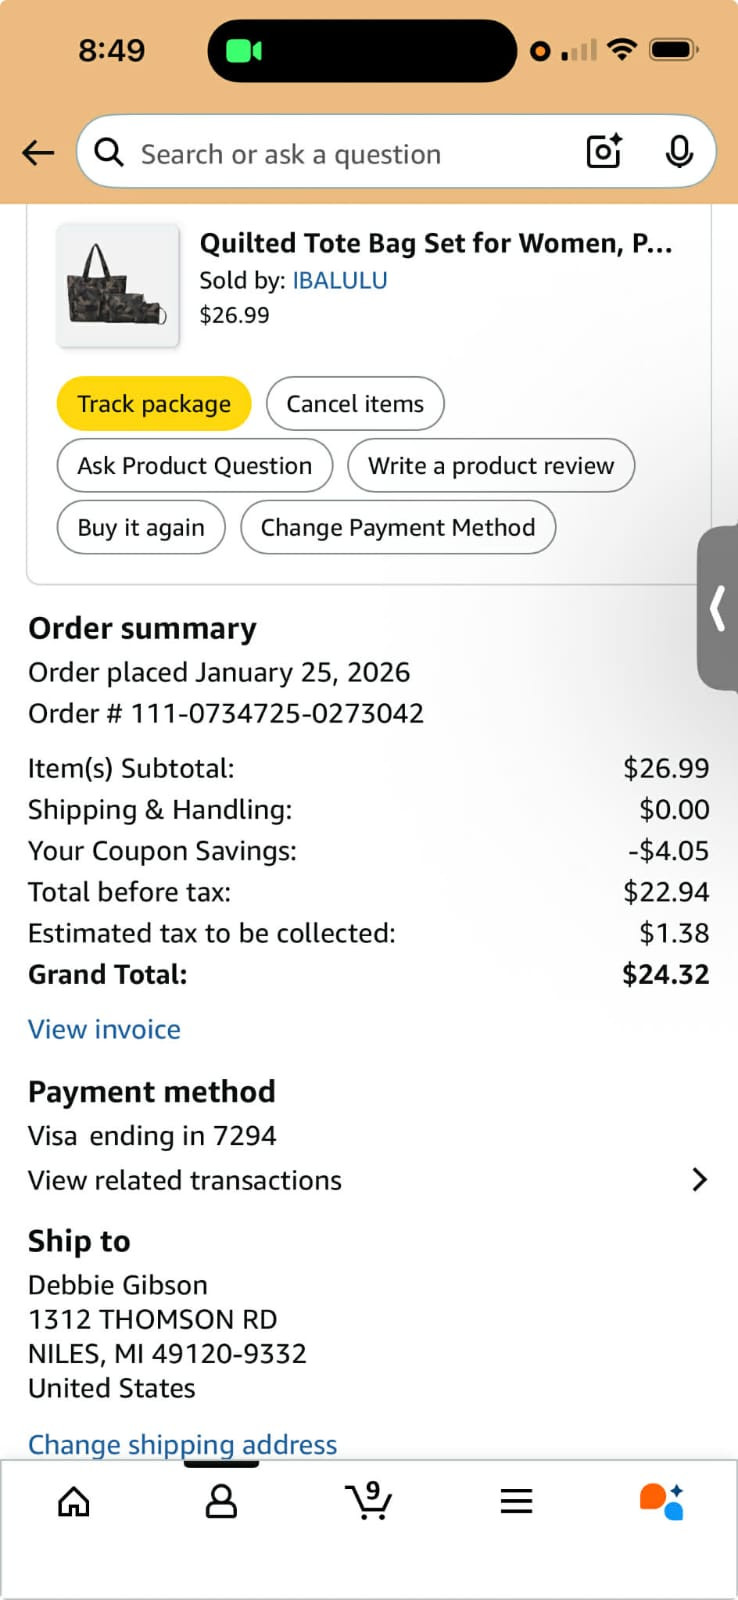This screenshot has height=1600, width=738.
Task: Open the shopping cart
Action: [x=369, y=1501]
